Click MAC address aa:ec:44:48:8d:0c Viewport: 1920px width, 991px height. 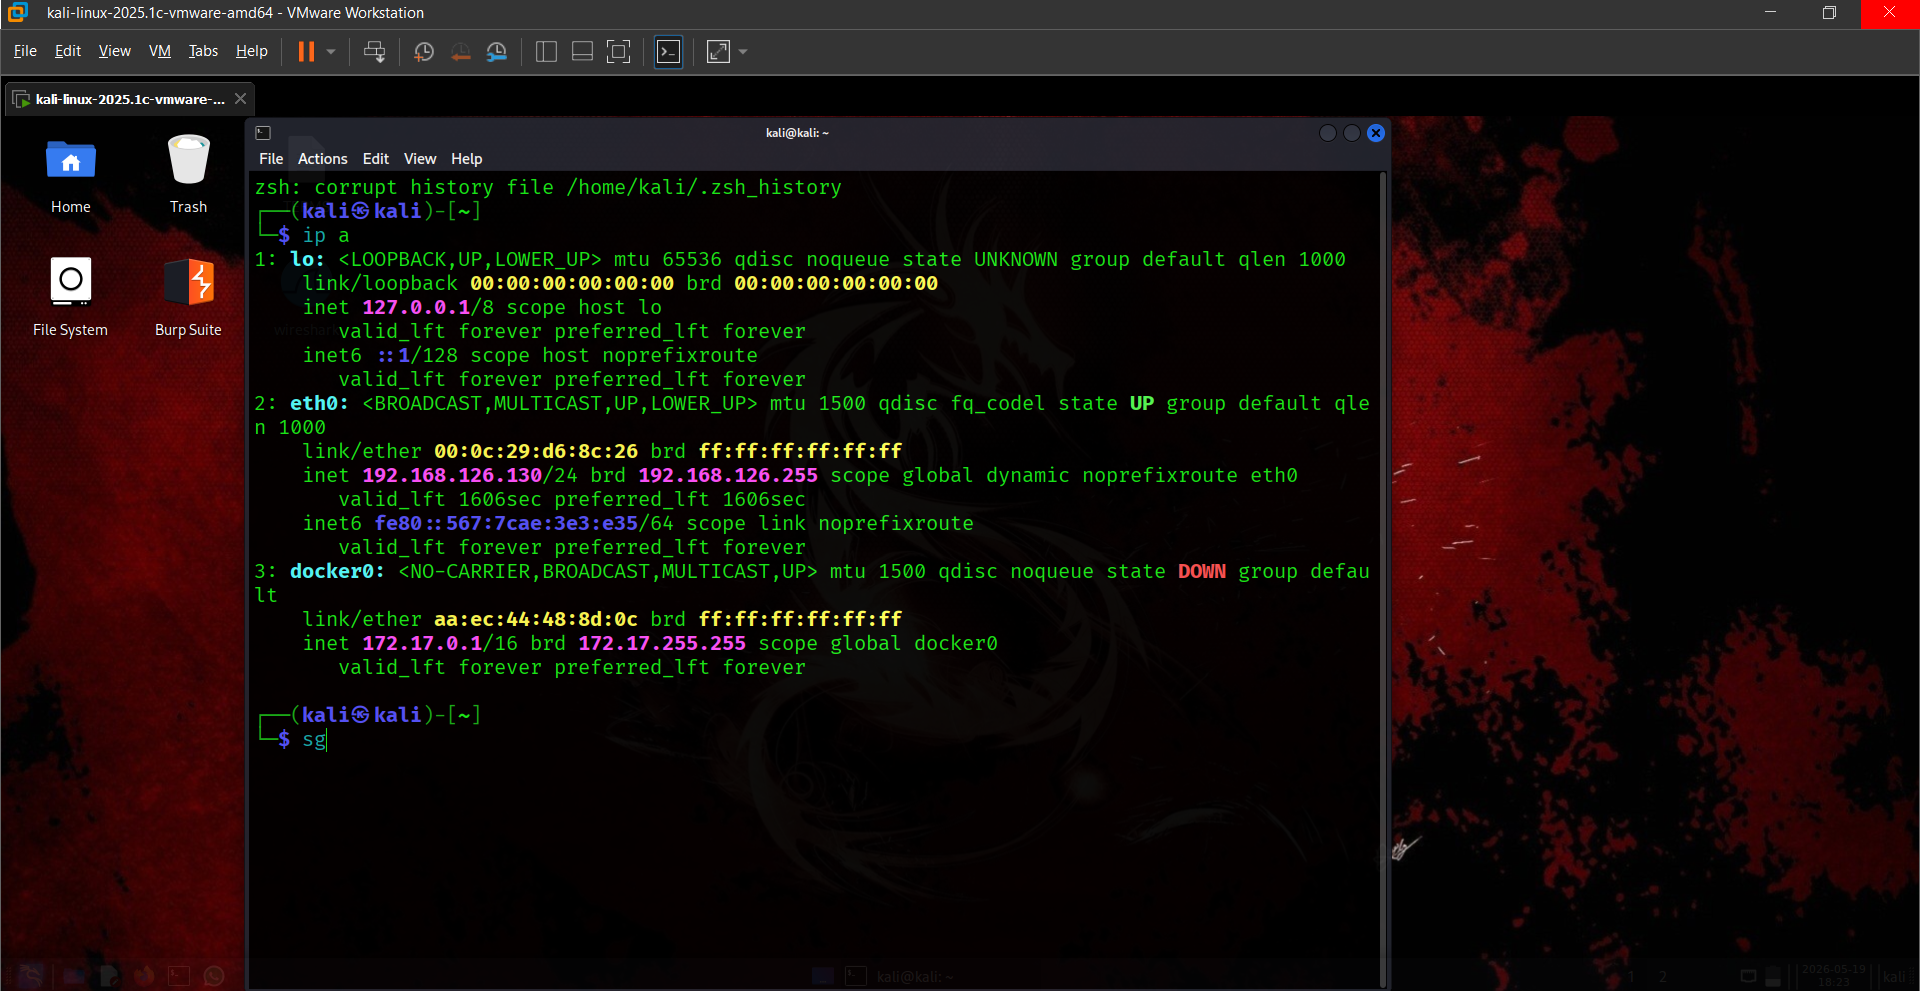point(536,619)
